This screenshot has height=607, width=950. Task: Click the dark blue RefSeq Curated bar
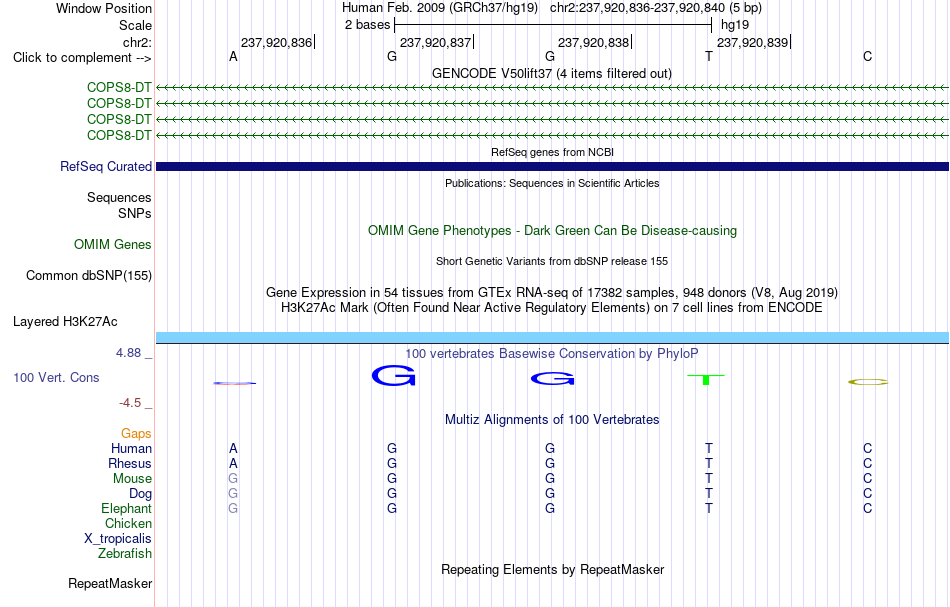point(552,167)
